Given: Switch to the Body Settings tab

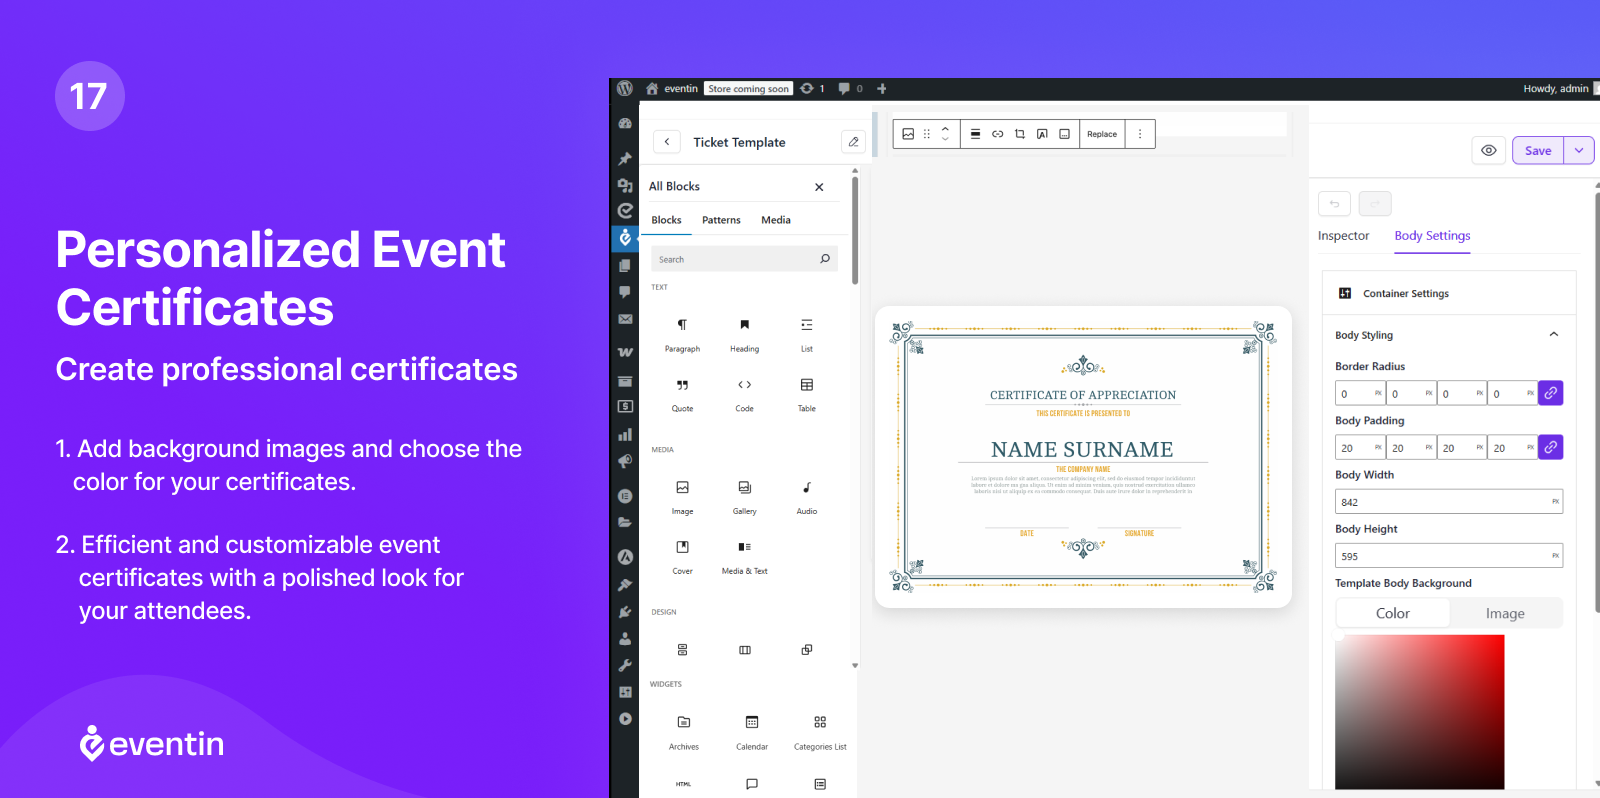Looking at the screenshot, I should point(1432,236).
